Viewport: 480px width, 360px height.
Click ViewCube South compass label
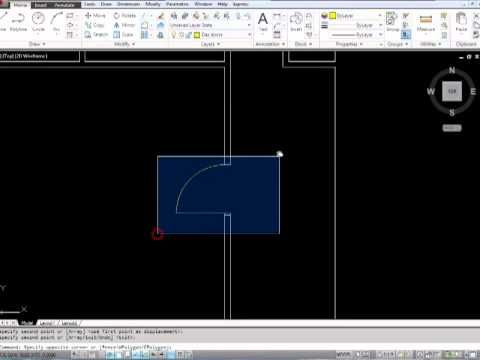point(452,113)
